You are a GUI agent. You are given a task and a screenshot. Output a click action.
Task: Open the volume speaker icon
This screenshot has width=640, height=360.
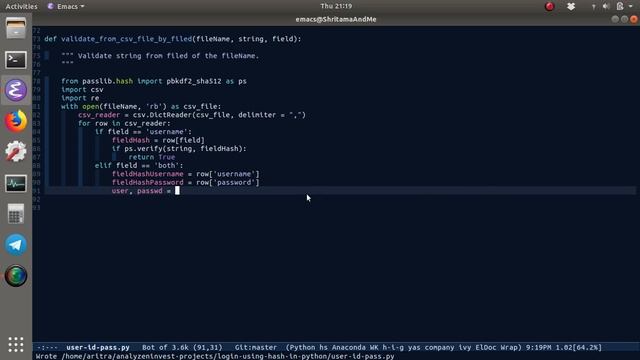(606, 6)
